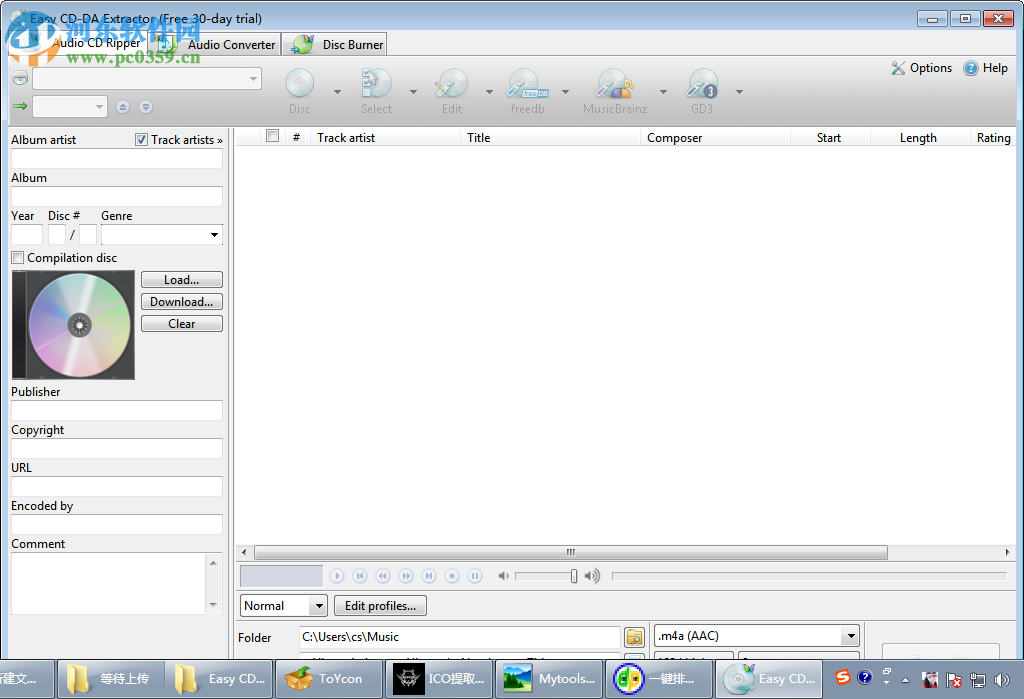The image size is (1024, 699).
Task: Expand the Disc button dropdown arrow
Action: 337,91
